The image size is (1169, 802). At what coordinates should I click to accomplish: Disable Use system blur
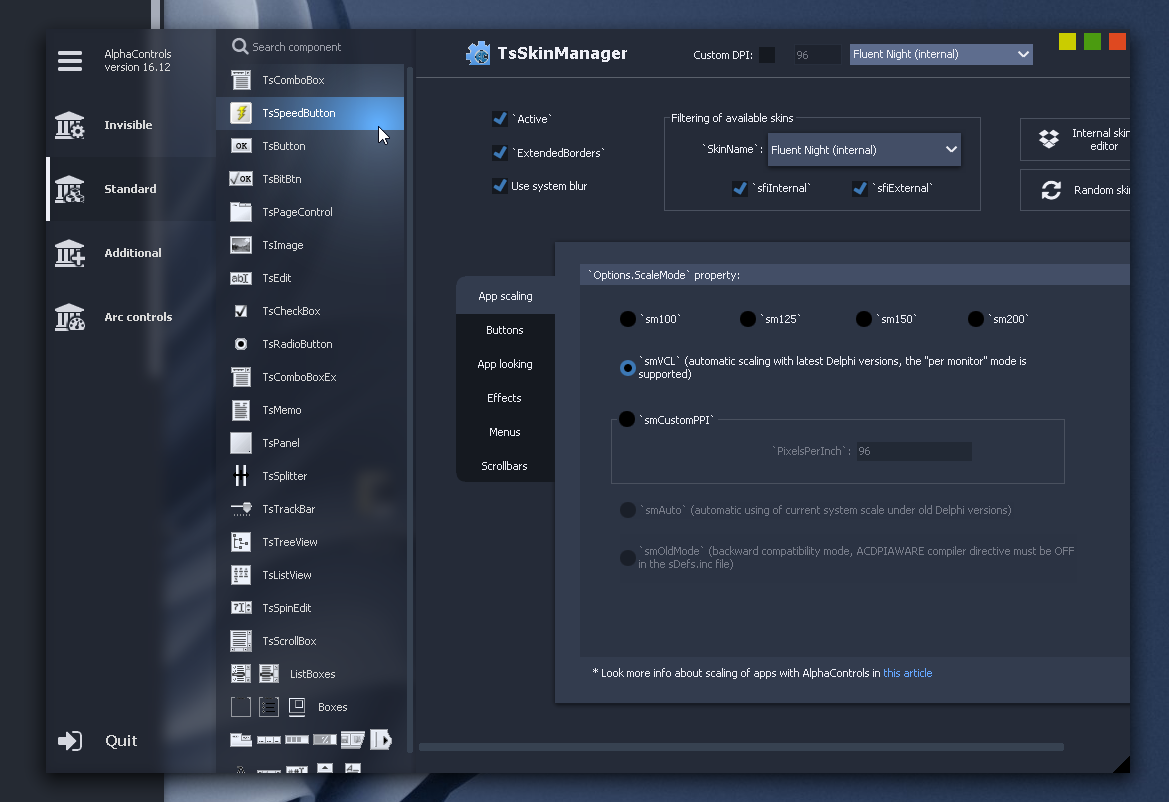coord(500,186)
